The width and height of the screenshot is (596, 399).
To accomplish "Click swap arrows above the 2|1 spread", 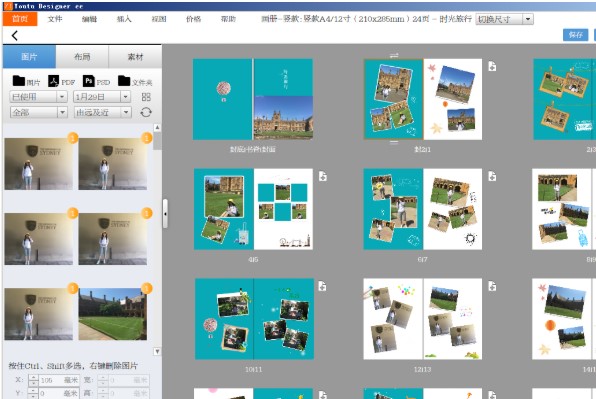I will [394, 55].
